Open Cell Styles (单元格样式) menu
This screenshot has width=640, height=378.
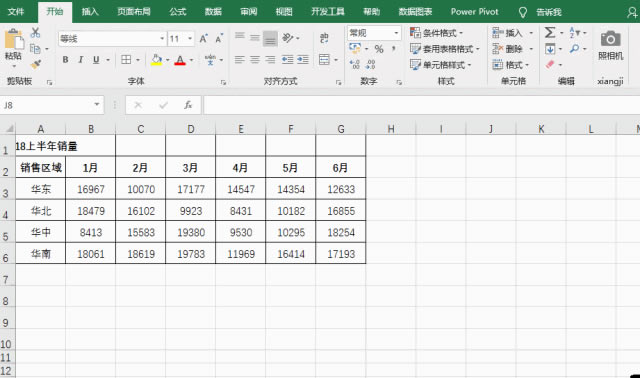[x=440, y=64]
